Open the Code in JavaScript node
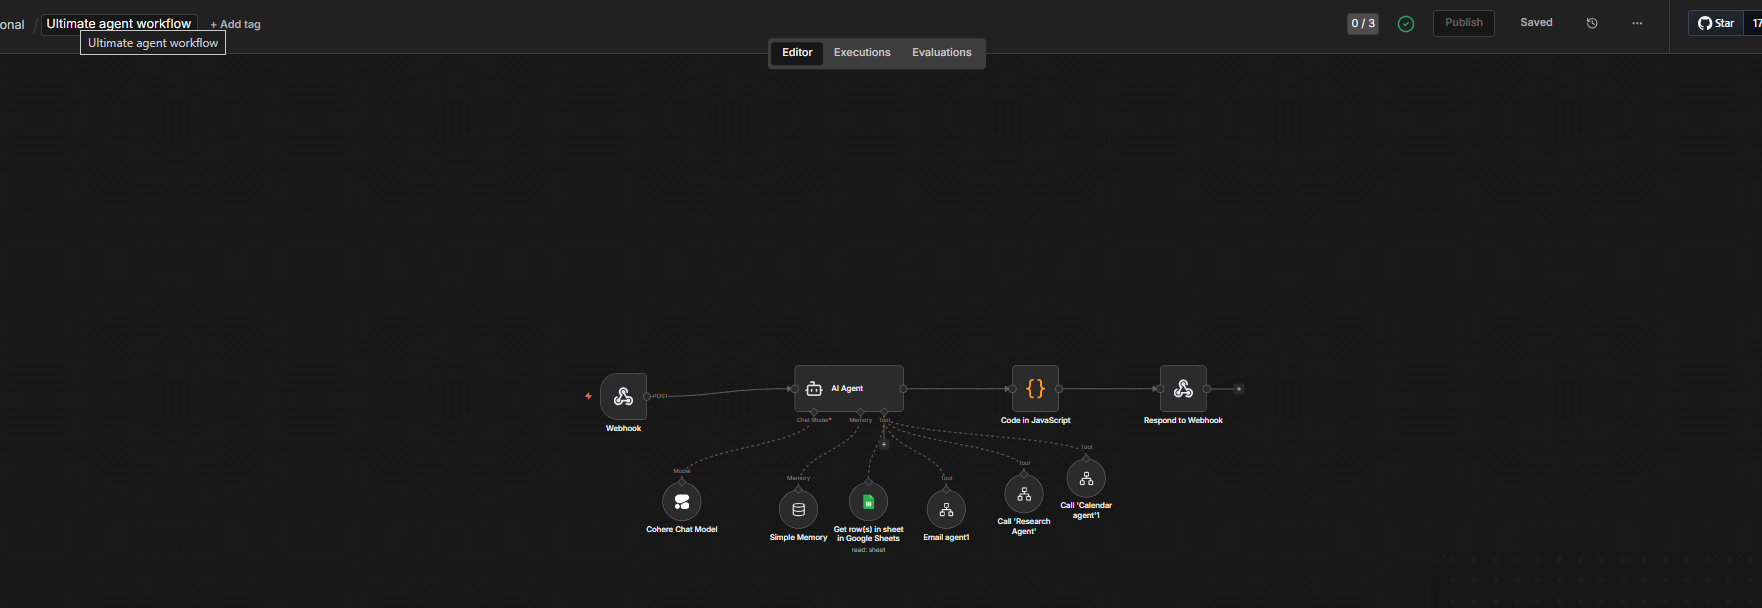 click(x=1035, y=389)
